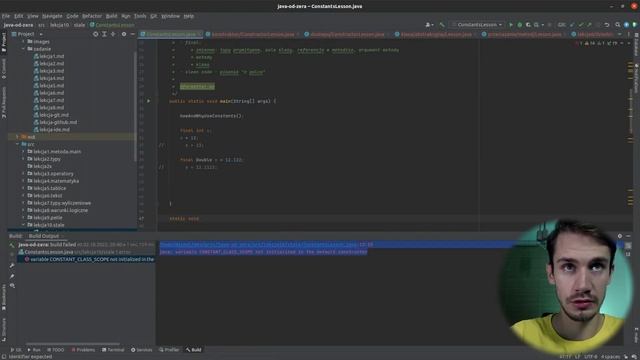The height and width of the screenshot is (360, 640).
Task: Expand the lekcja3.operatory package
Action: (24, 173)
